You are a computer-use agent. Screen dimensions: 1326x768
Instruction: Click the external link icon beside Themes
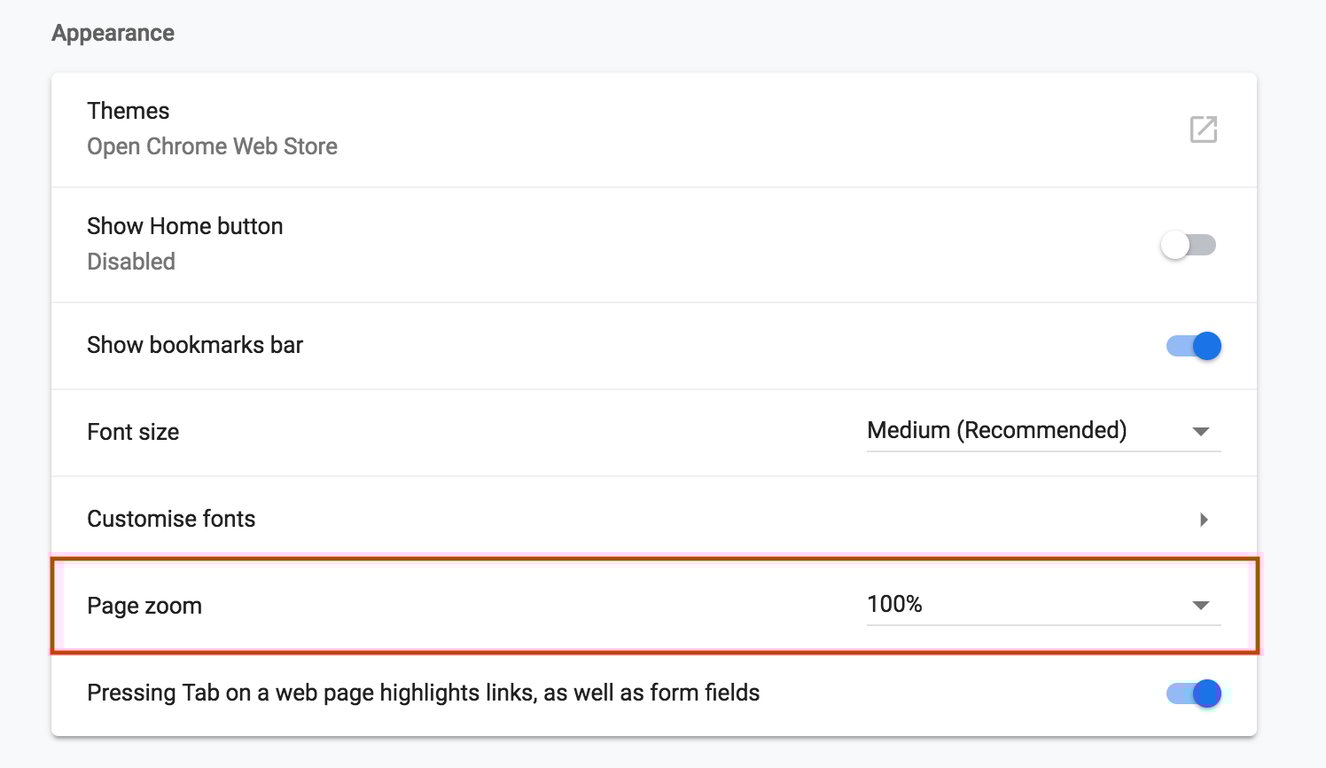pos(1203,129)
